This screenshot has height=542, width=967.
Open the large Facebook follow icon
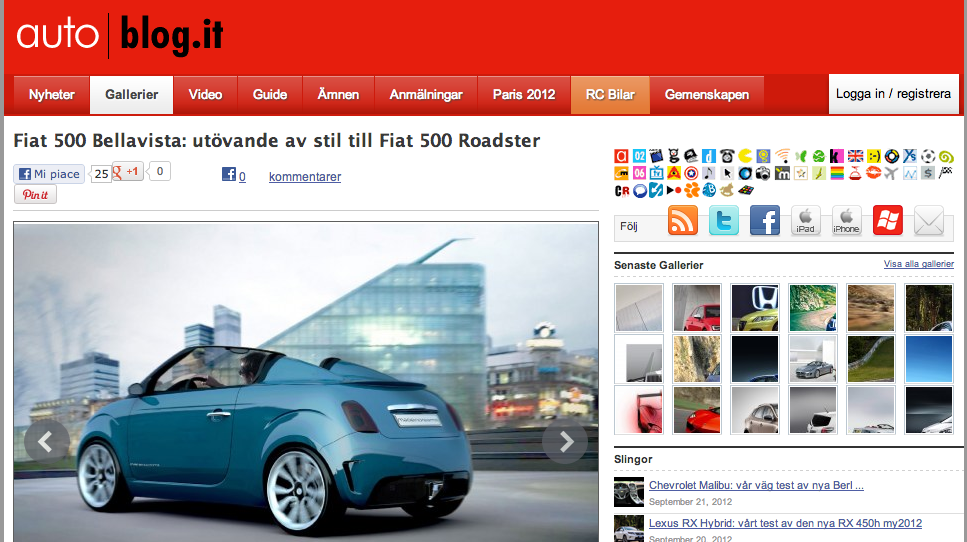[765, 221]
